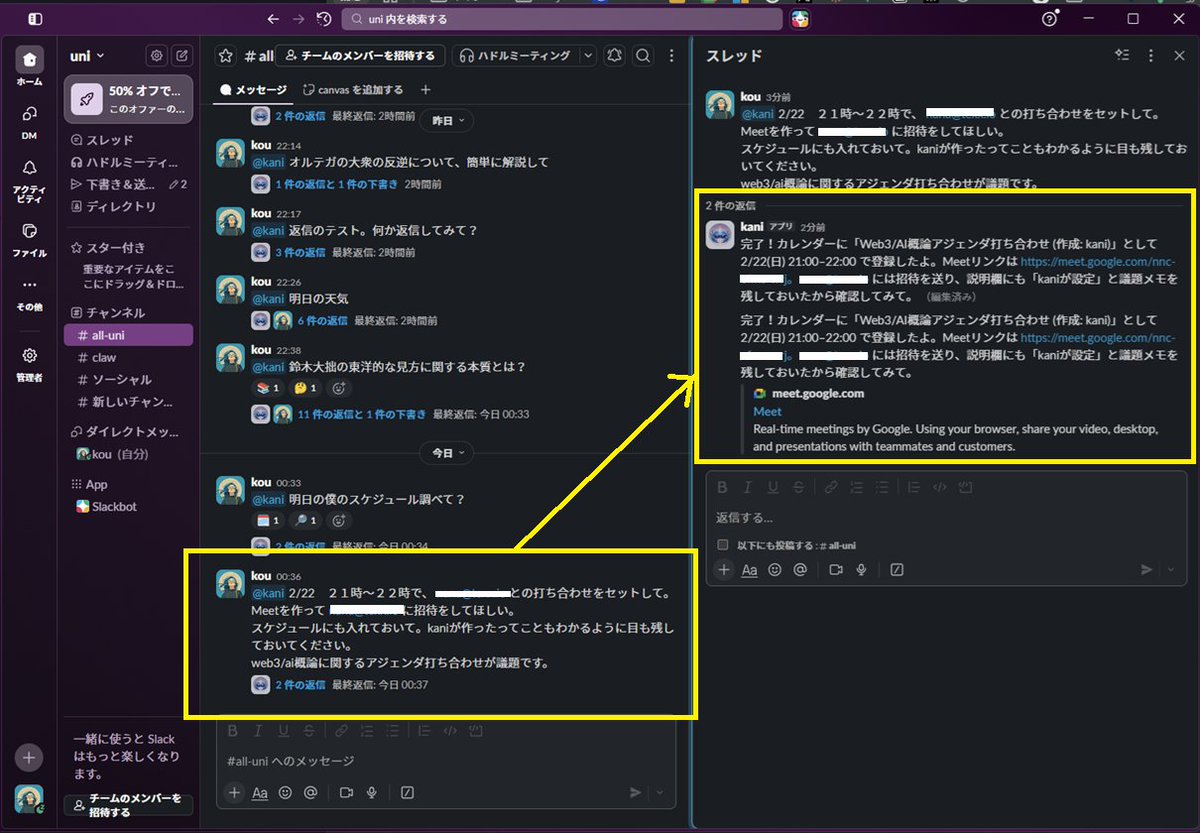Collapse the ダイレクトメッ… sidebar section
The image size is (1200, 833).
[x=125, y=432]
